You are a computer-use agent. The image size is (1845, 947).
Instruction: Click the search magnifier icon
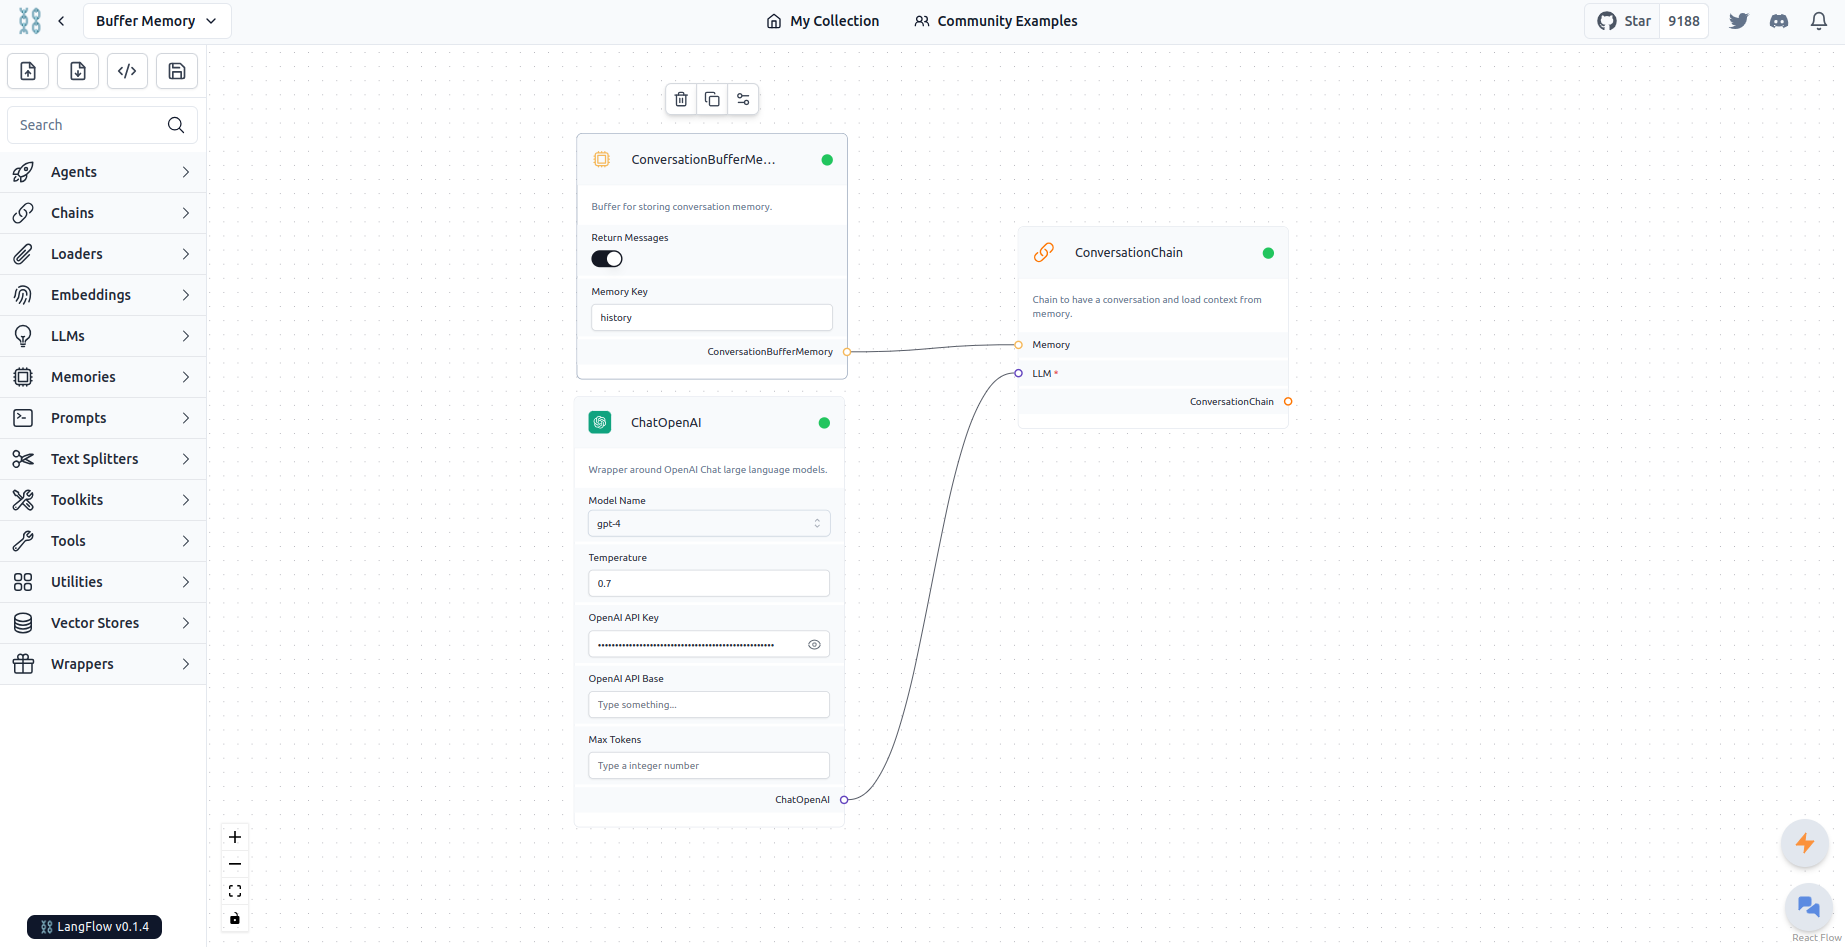(176, 125)
